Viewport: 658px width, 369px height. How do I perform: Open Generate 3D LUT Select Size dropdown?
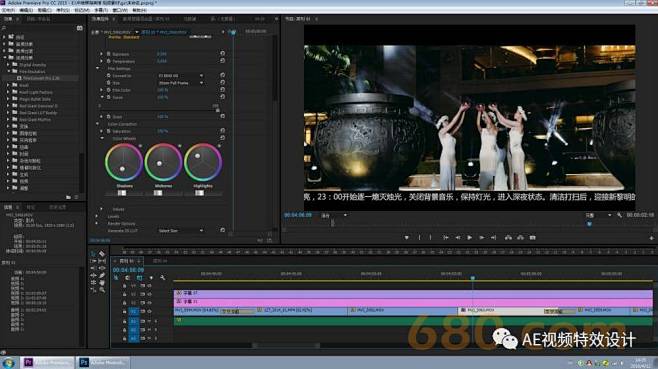pyautogui.click(x=180, y=230)
